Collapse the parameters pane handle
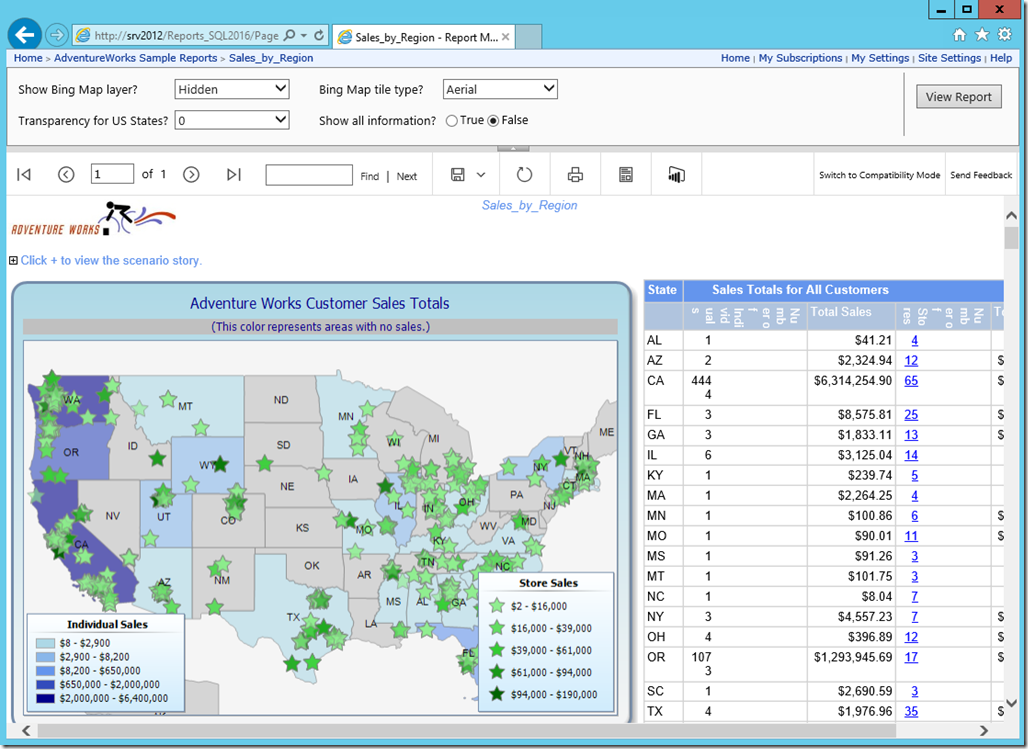1028x749 pixels. [x=514, y=148]
